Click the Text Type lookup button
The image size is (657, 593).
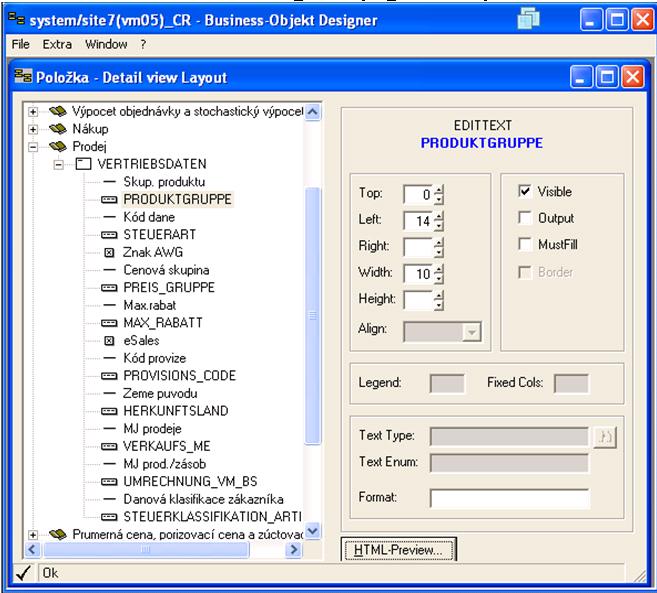[605, 437]
